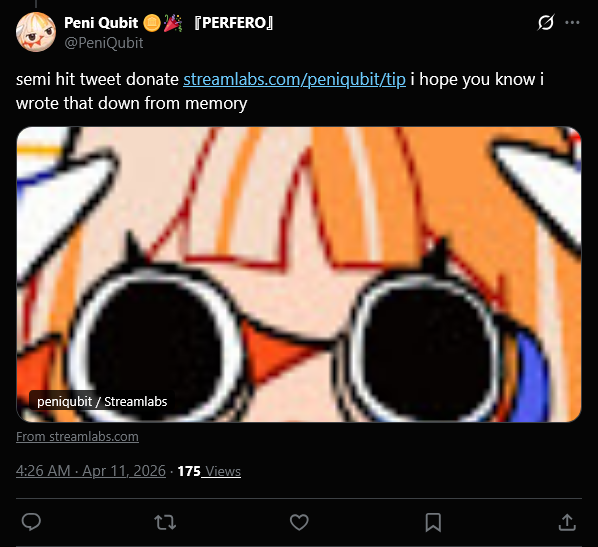Screen dimensions: 598x547
Task: Click the share upload icon
Action: [x=567, y=522]
